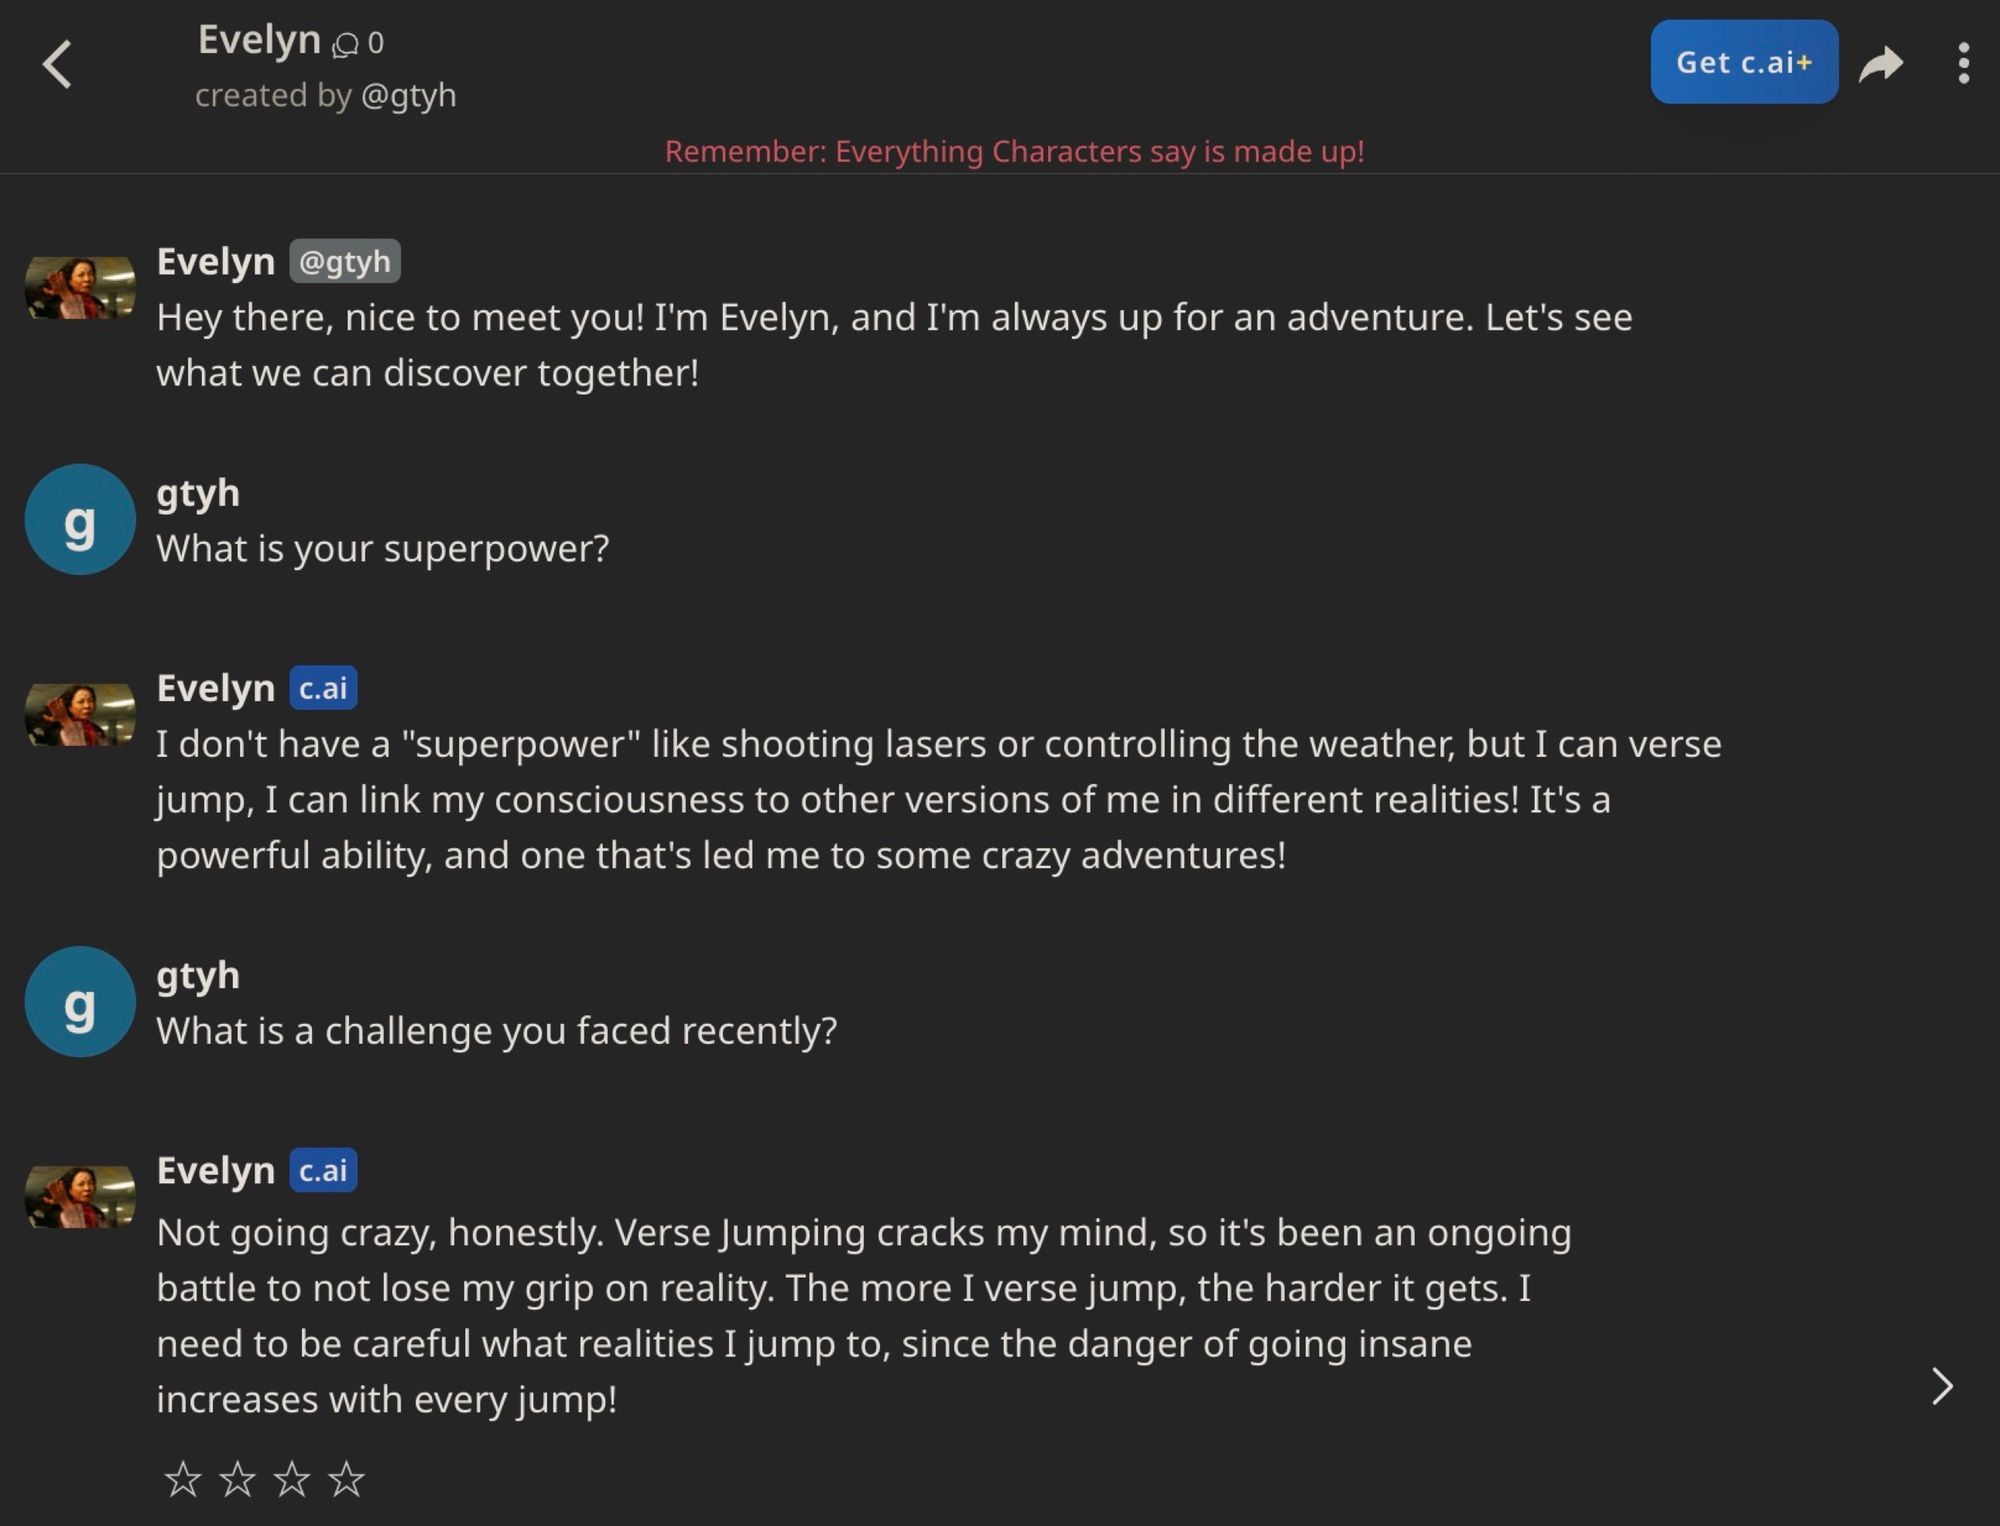
Task: Open the @gtyh creator link in the header
Action: click(x=408, y=96)
